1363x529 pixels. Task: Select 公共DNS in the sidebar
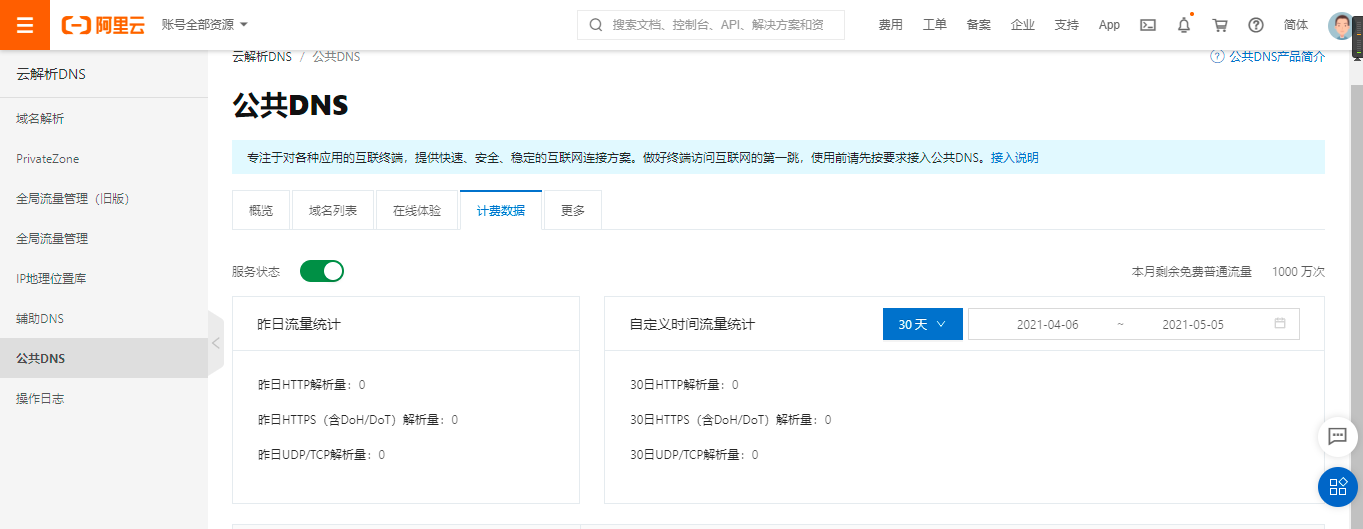104,359
